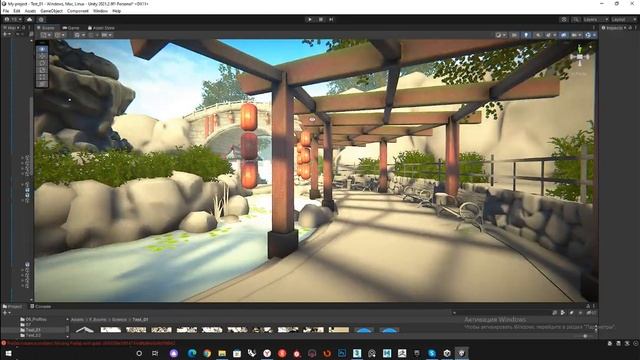Select the Rotate tool in scene overlay
This screenshot has width=640, height=360.
[42, 63]
